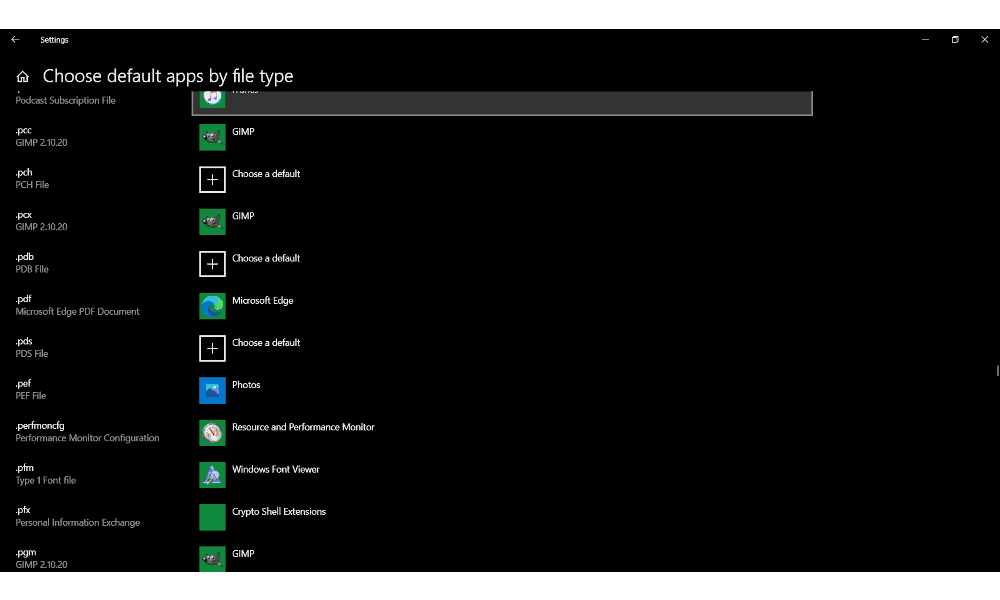
Task: Restore down the Settings window
Action: tap(955, 40)
